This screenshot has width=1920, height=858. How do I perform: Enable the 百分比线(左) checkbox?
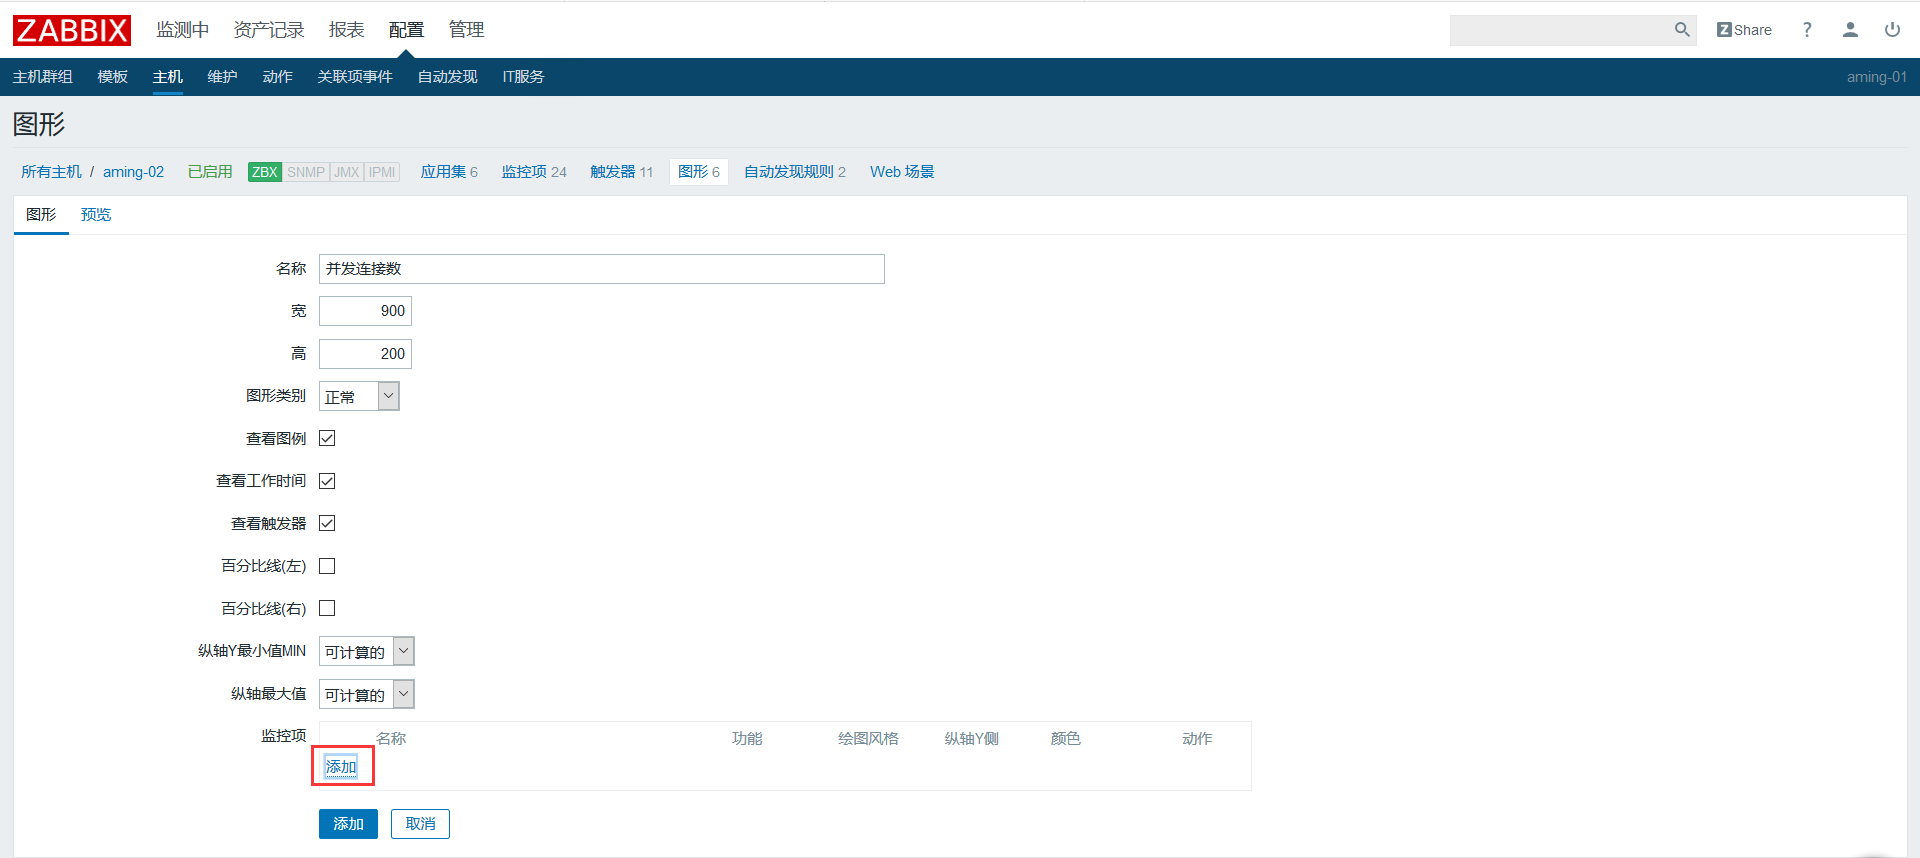pyautogui.click(x=327, y=566)
